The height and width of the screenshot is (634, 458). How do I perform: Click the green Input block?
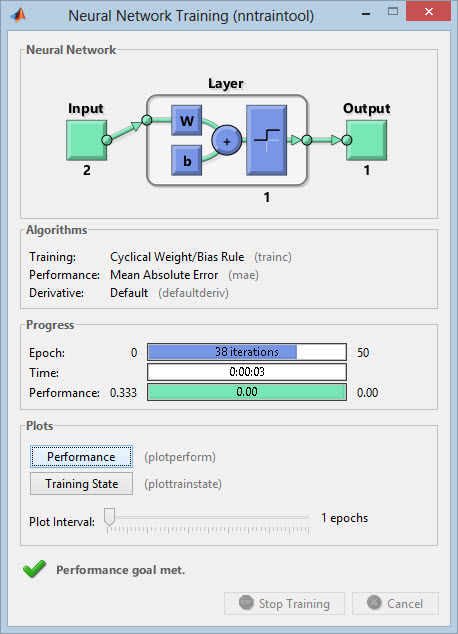[87, 140]
